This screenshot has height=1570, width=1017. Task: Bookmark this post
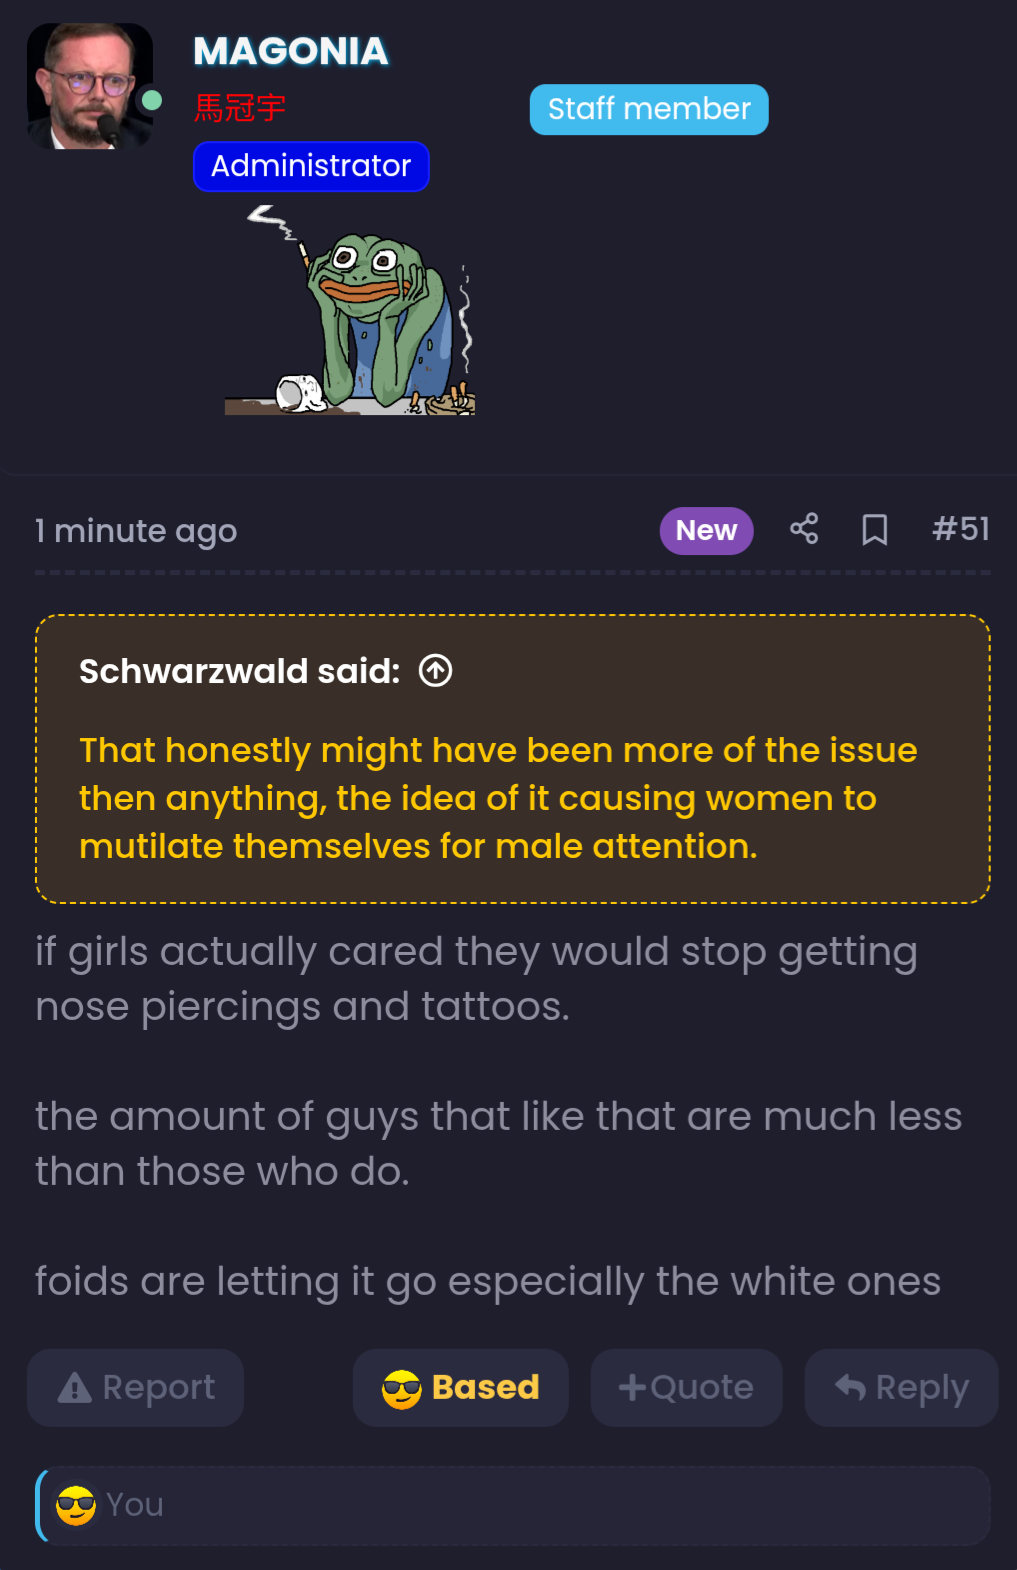pos(875,529)
